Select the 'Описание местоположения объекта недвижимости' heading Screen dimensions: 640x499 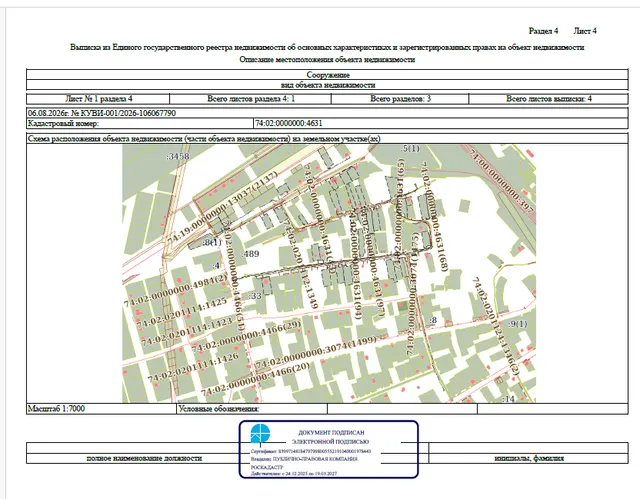point(327,60)
